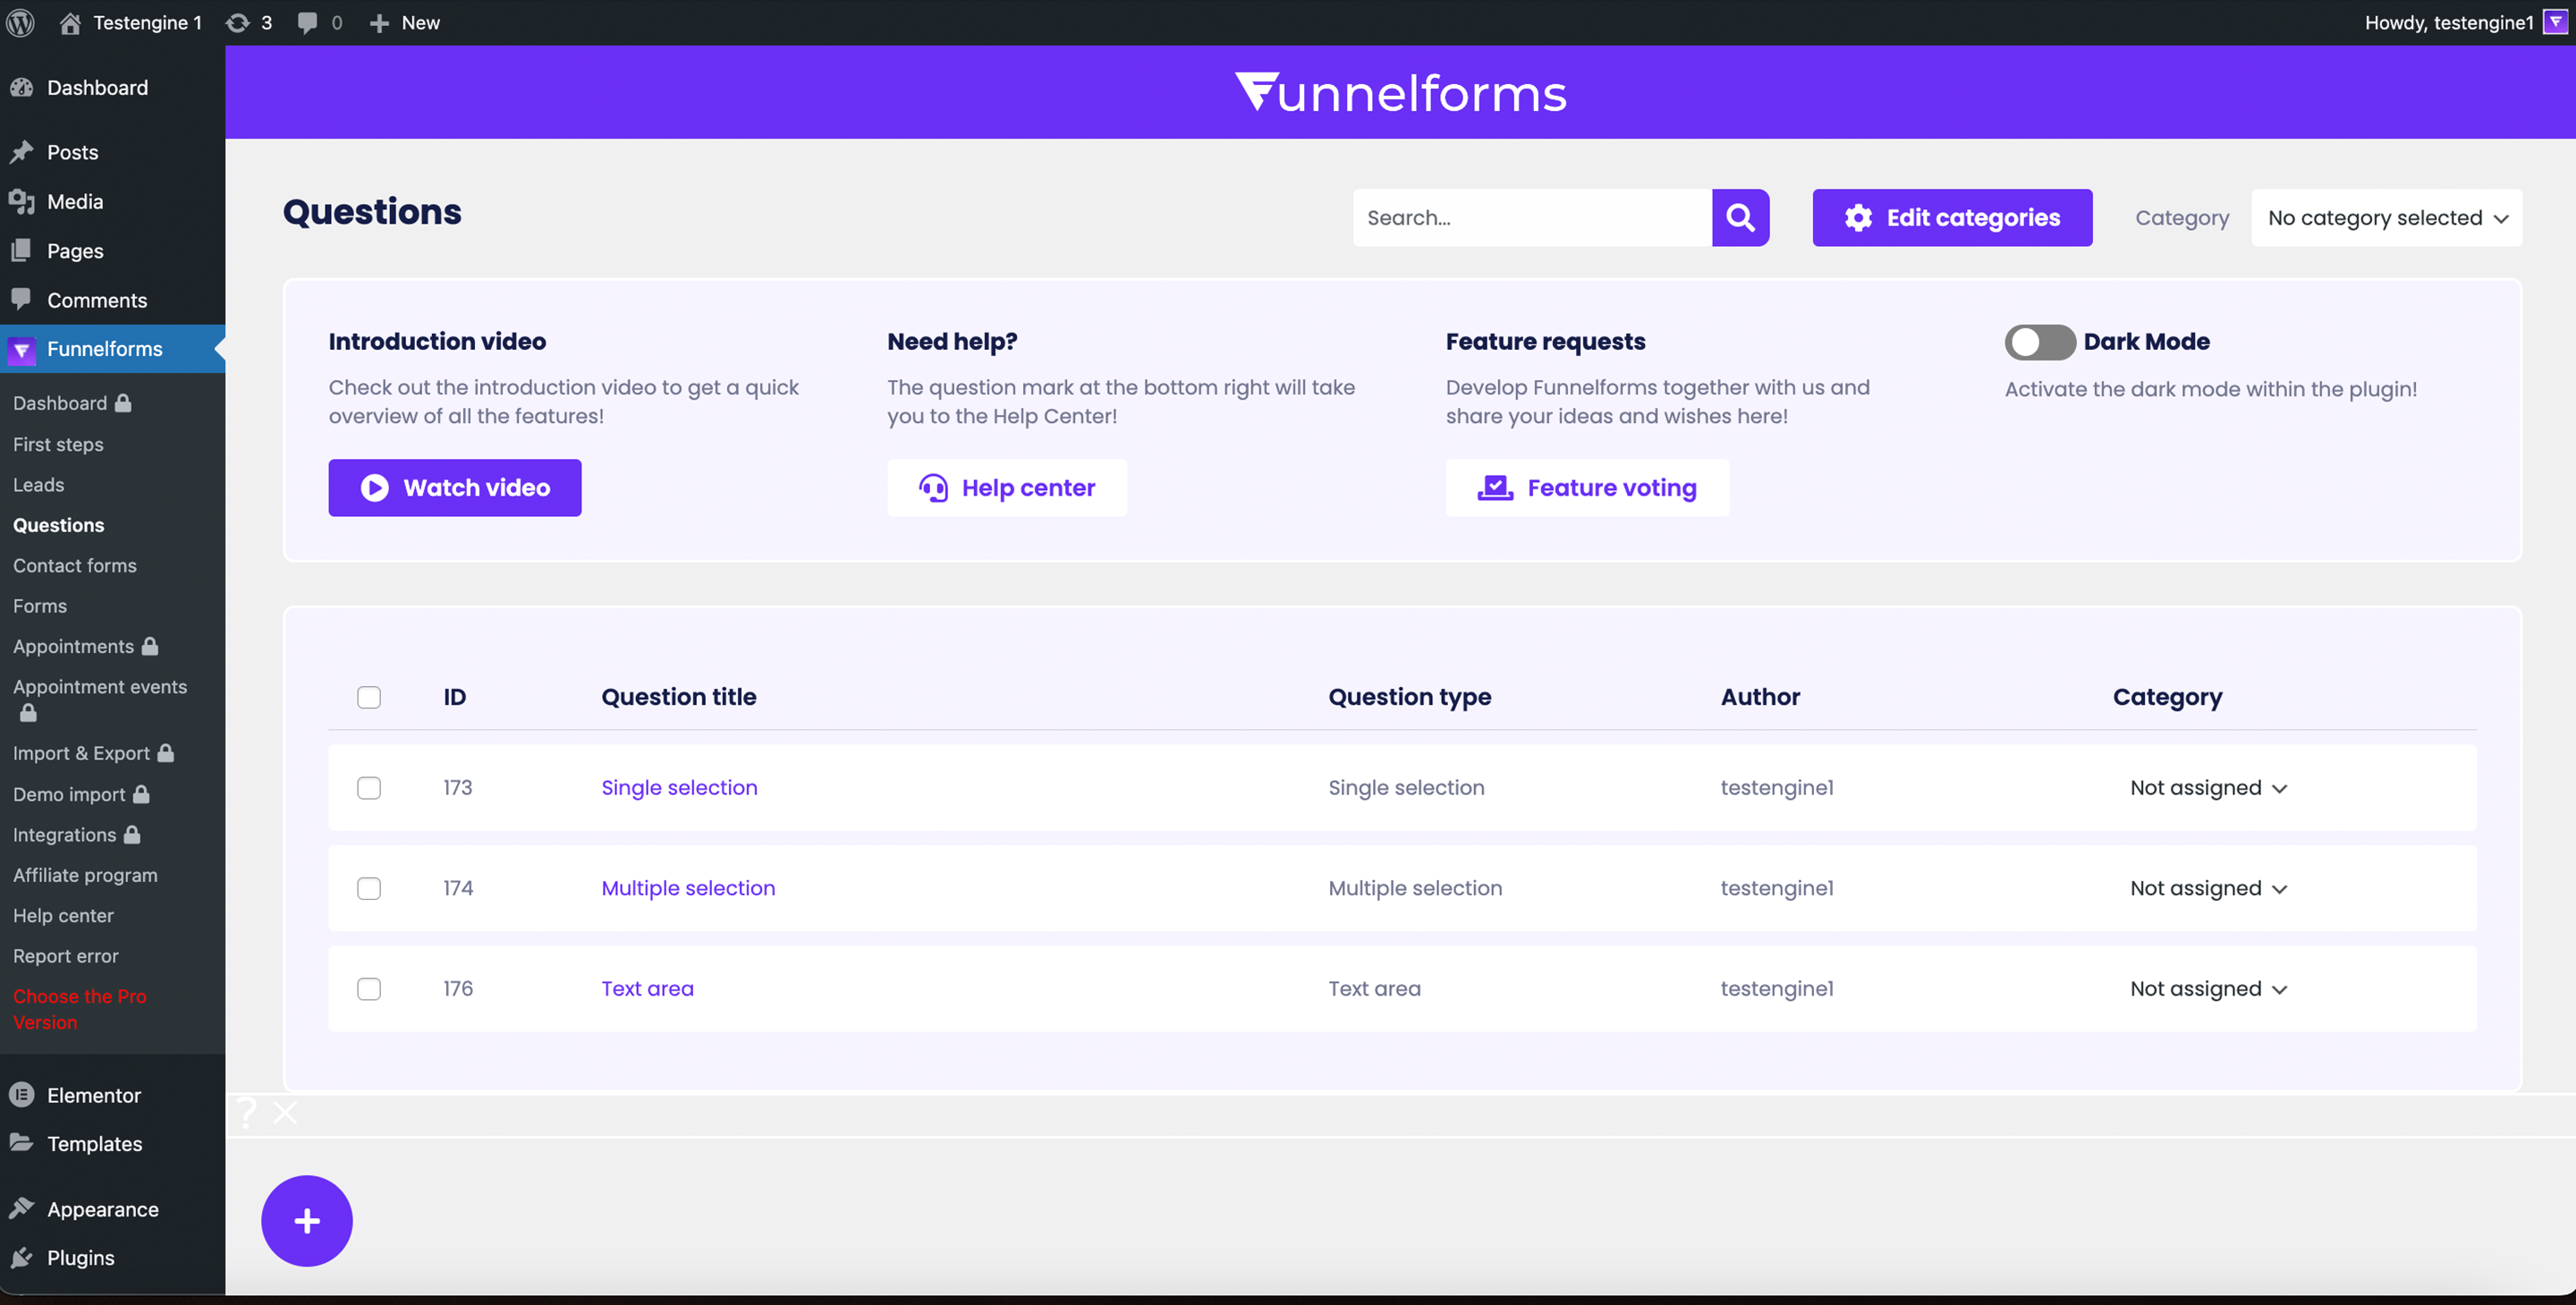Click the Dashboard gauge icon in sidebar
This screenshot has width=2576, height=1305.
pyautogui.click(x=22, y=87)
